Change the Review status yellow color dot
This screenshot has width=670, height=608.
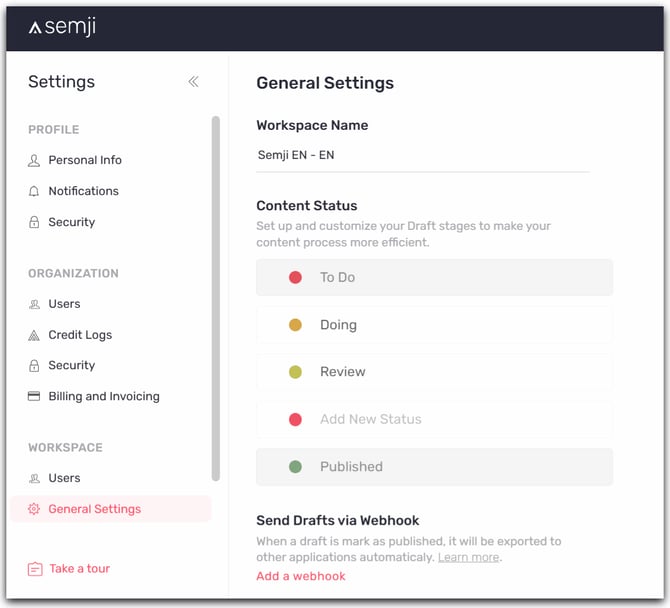[295, 372]
